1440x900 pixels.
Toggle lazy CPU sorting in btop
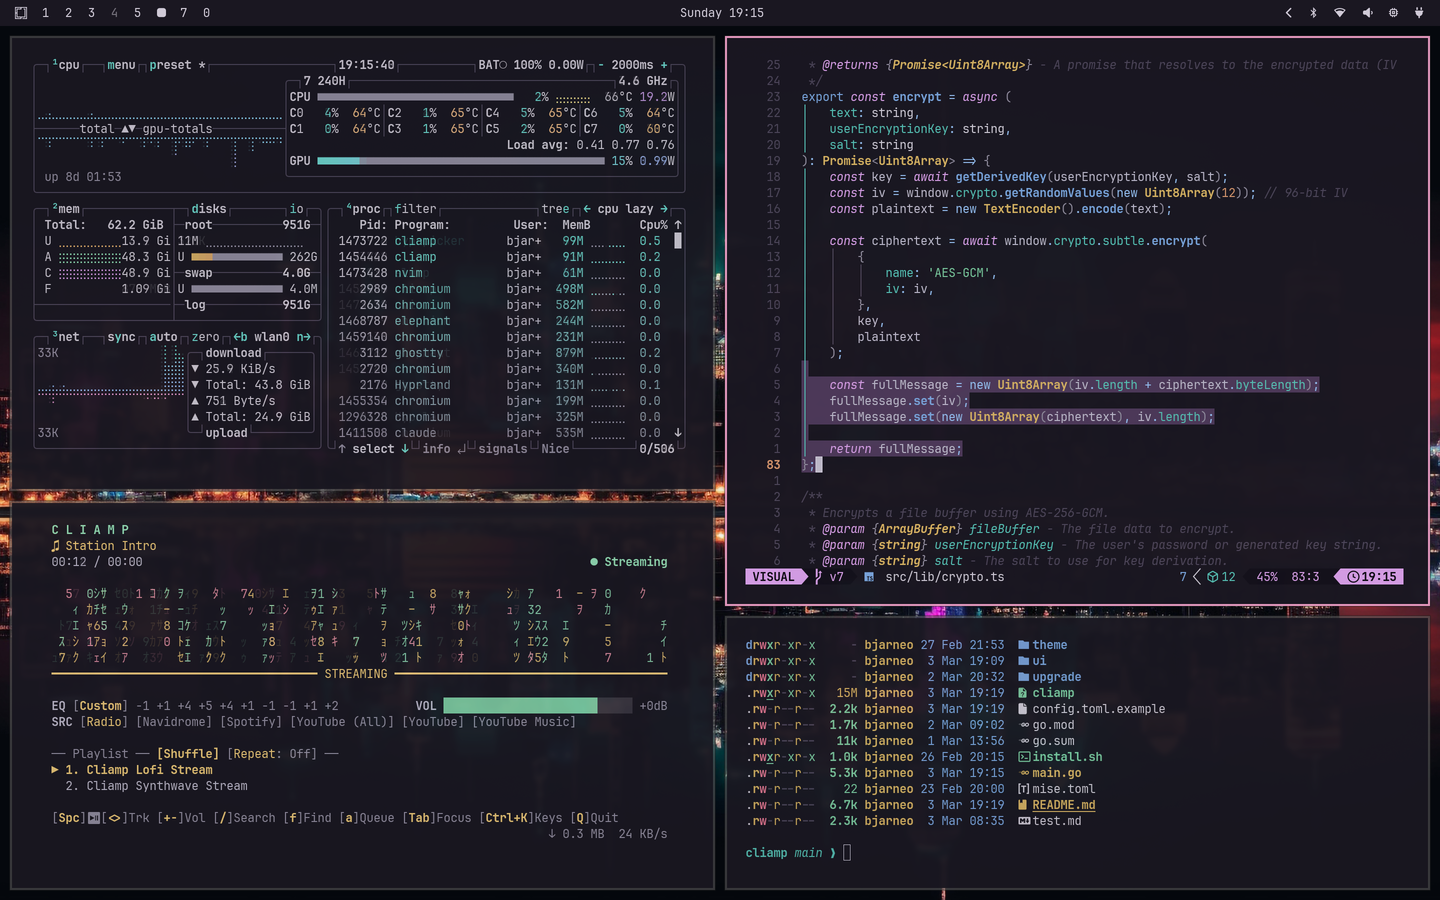pyautogui.click(x=639, y=209)
